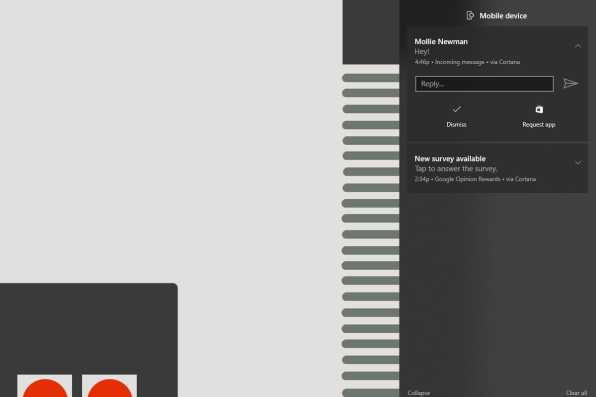Clear all notifications
596x397 pixels.
576,393
